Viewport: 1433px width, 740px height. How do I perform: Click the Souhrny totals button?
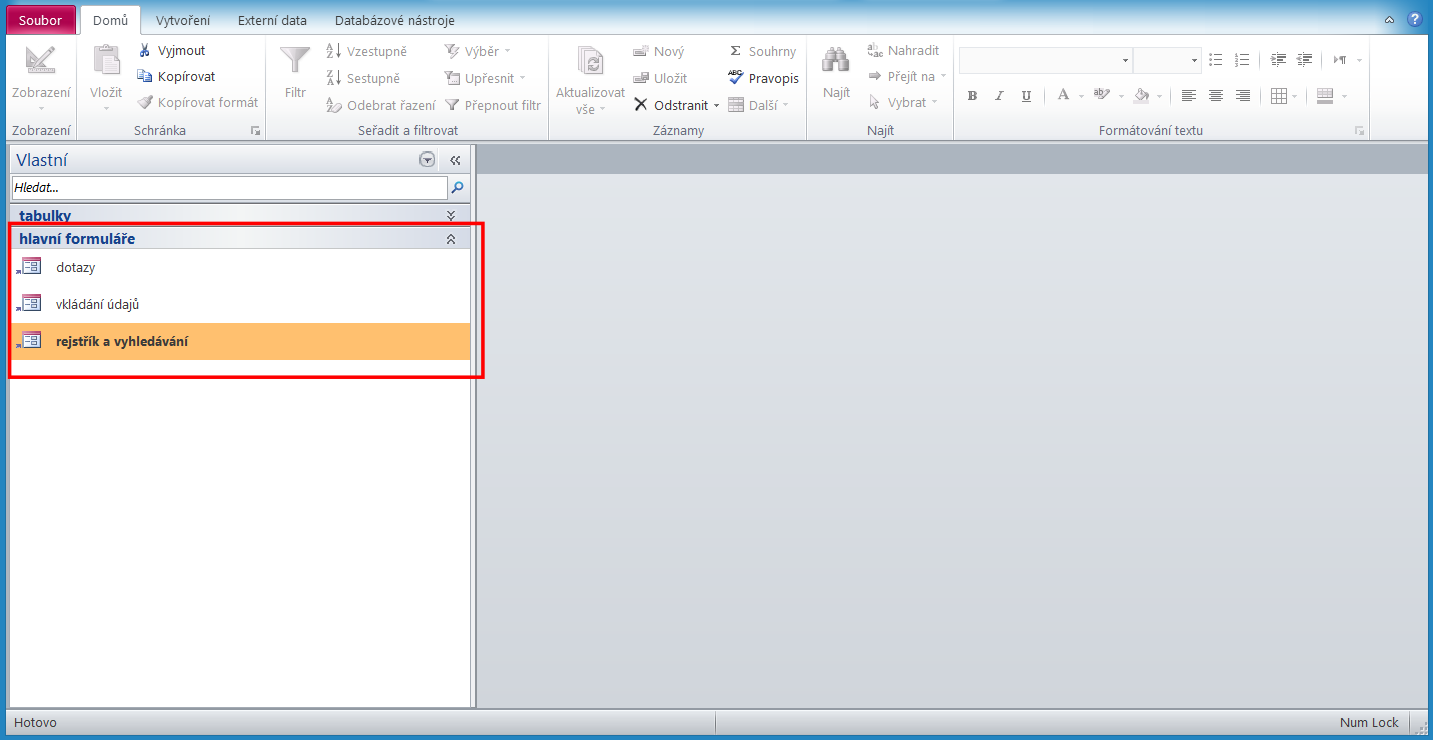(x=761, y=51)
